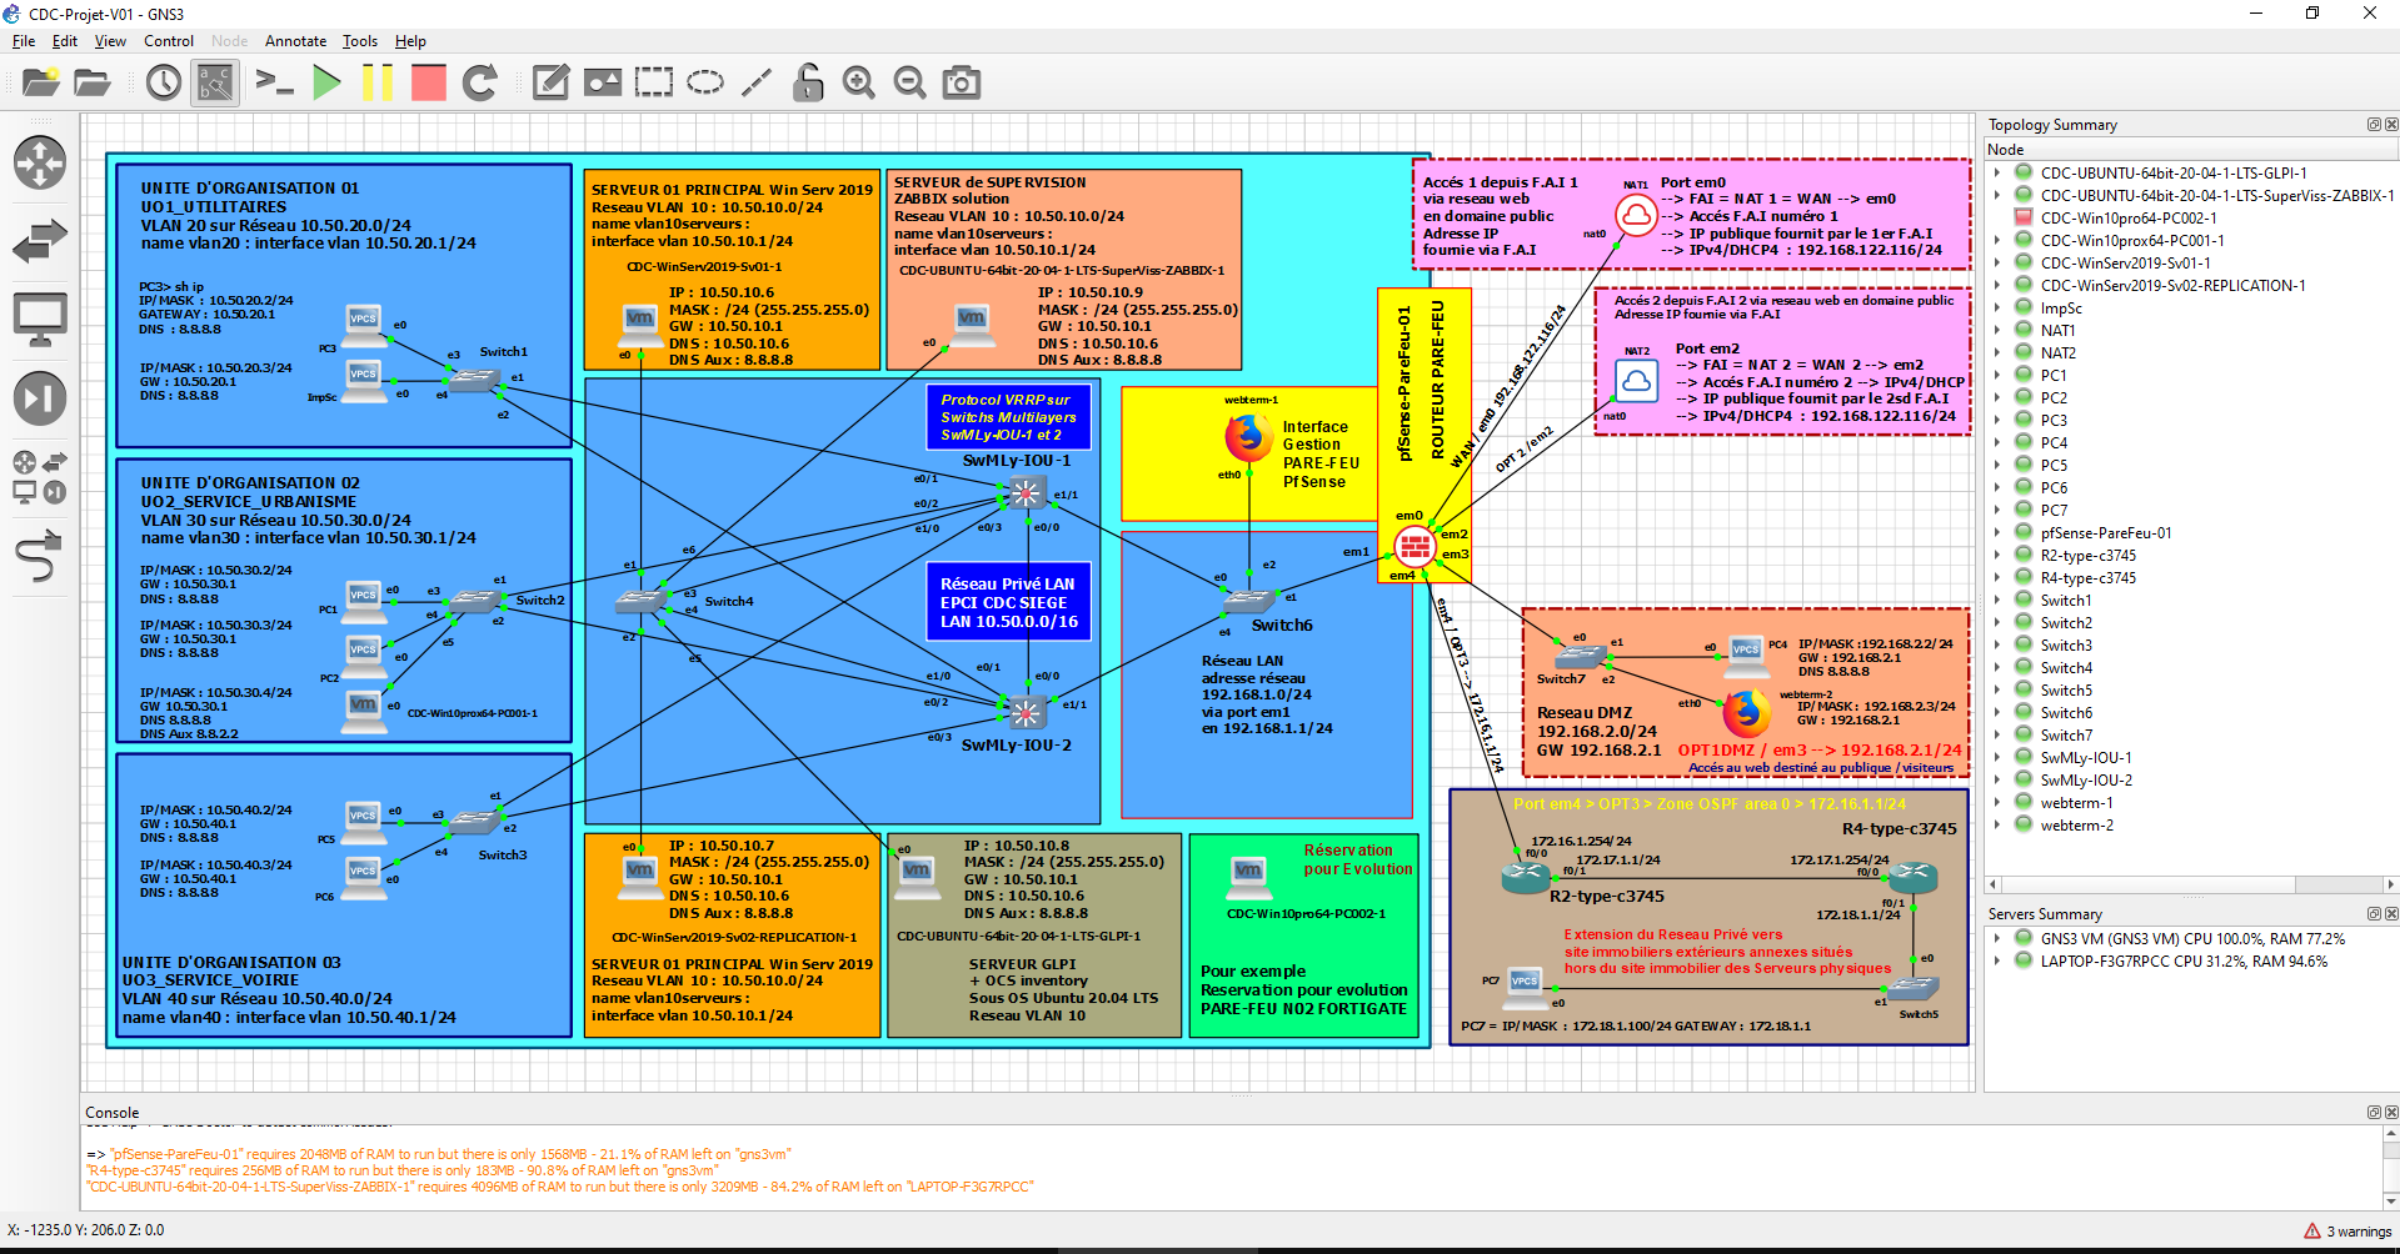Viewport: 2400px width, 1254px height.
Task: Expand CDC-WinServ2019-Sv01-1 node tree arrow
Action: tap(1997, 262)
